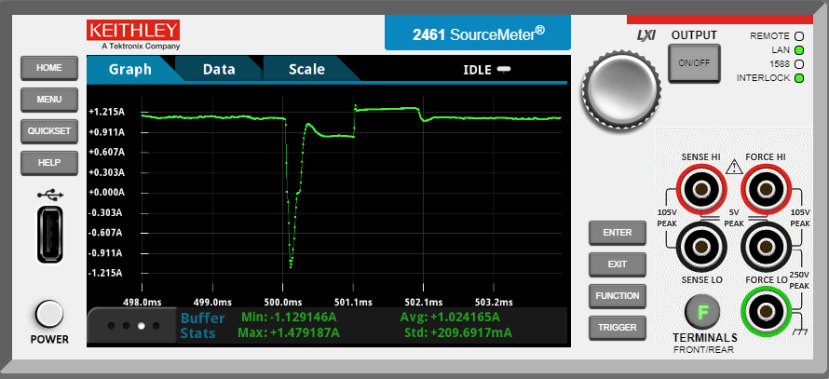Click the swipe page indicator dots
Screen dimensions: 829x379
click(133, 326)
